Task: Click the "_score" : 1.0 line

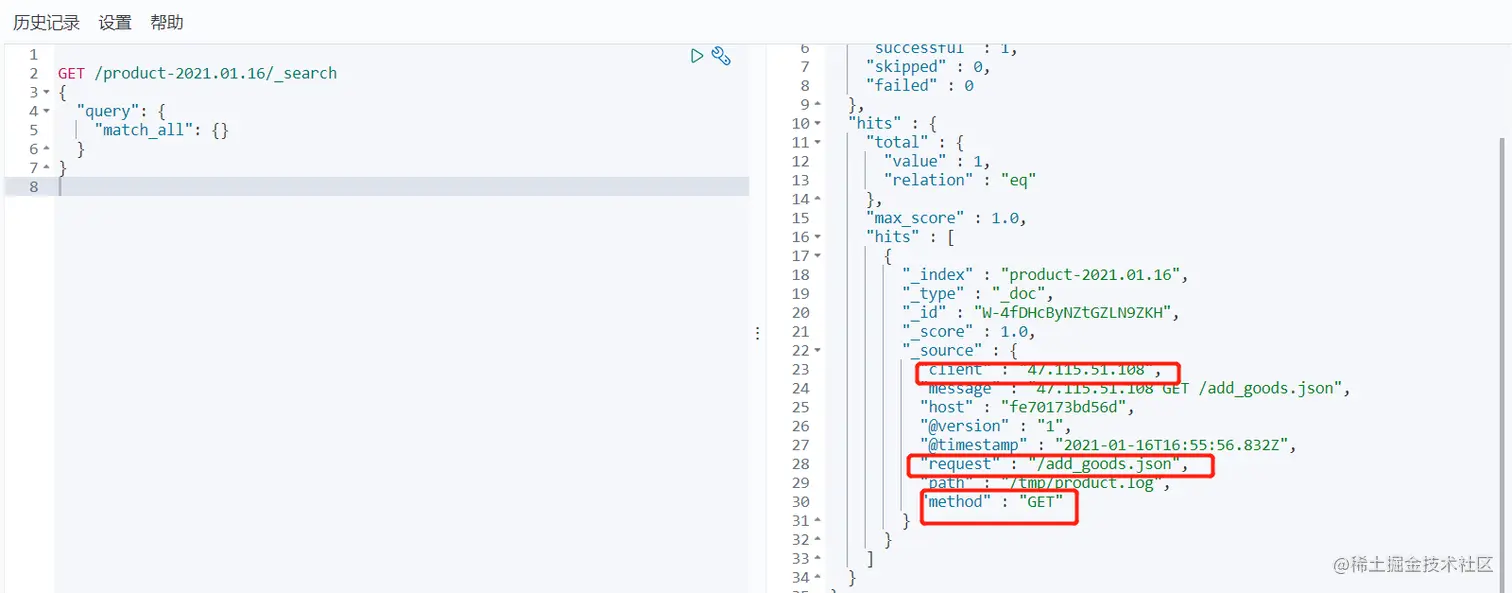Action: (968, 332)
